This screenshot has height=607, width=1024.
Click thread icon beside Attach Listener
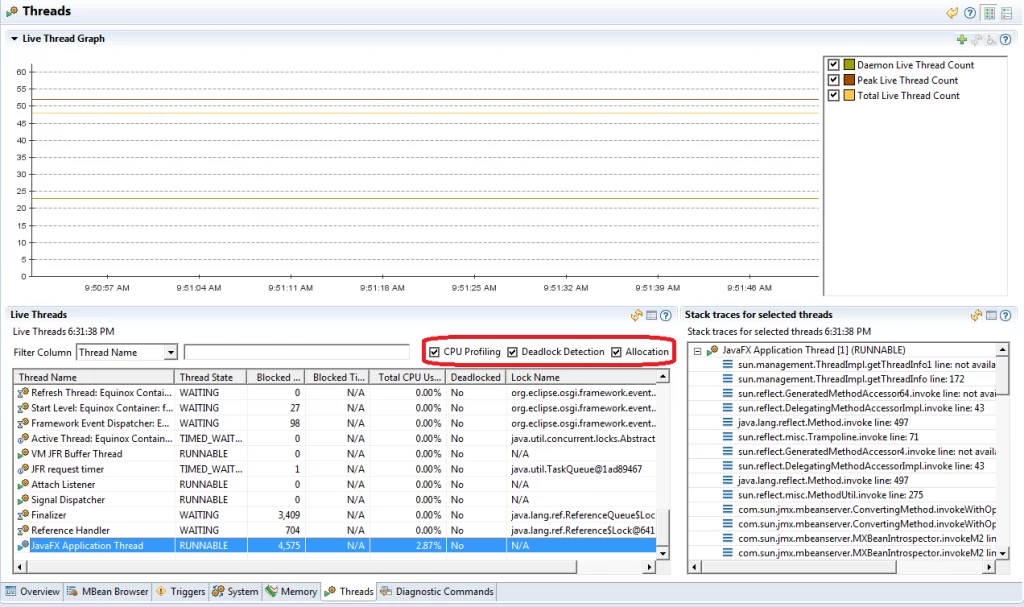[23, 484]
